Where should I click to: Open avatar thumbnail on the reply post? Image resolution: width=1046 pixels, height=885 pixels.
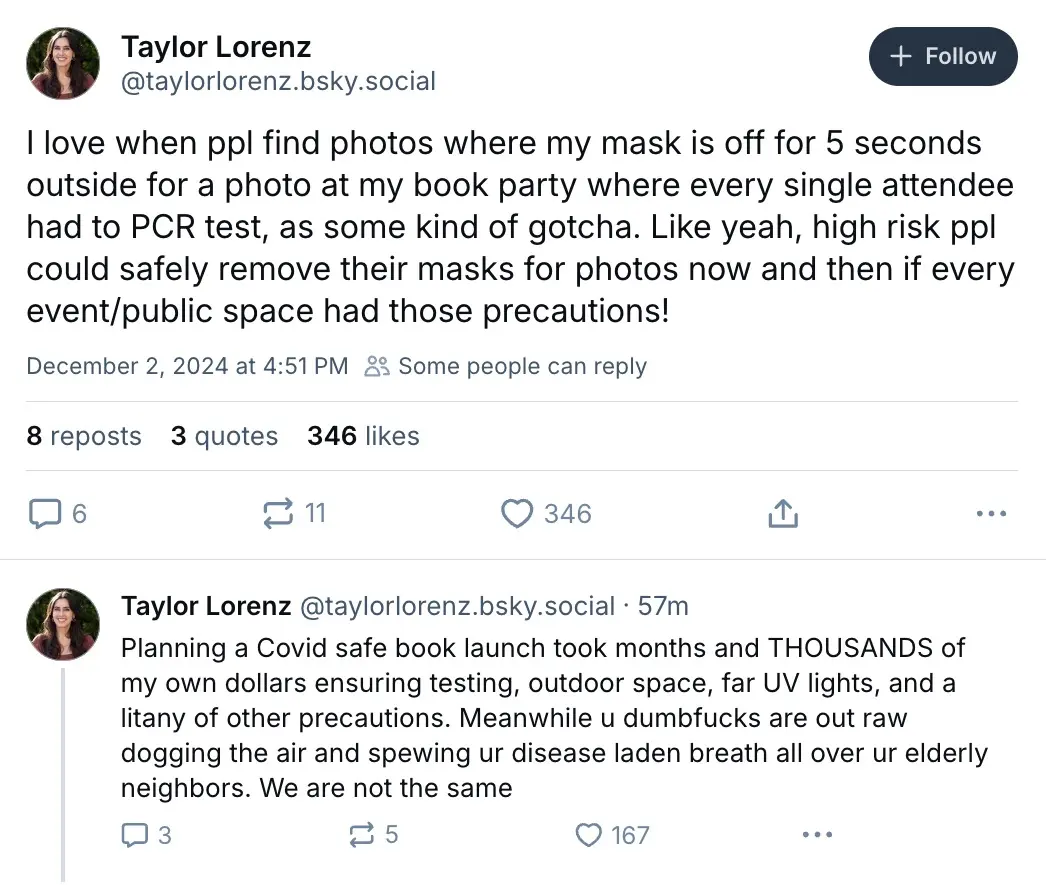click(63, 624)
